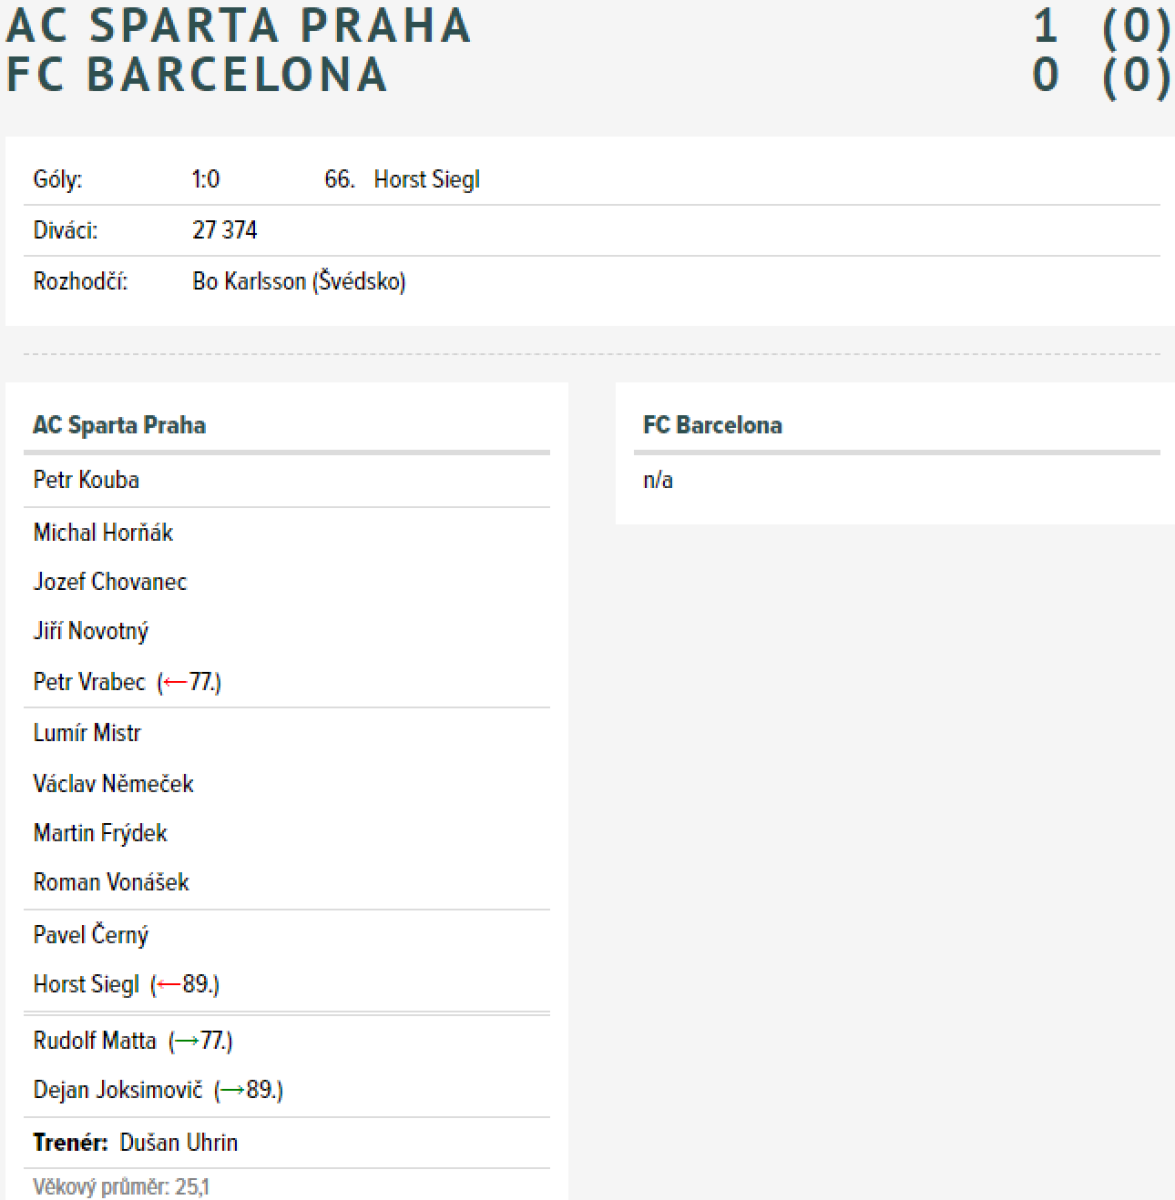Click Pavel Černý in the lineup
The image size is (1175, 1200).
coord(91,935)
